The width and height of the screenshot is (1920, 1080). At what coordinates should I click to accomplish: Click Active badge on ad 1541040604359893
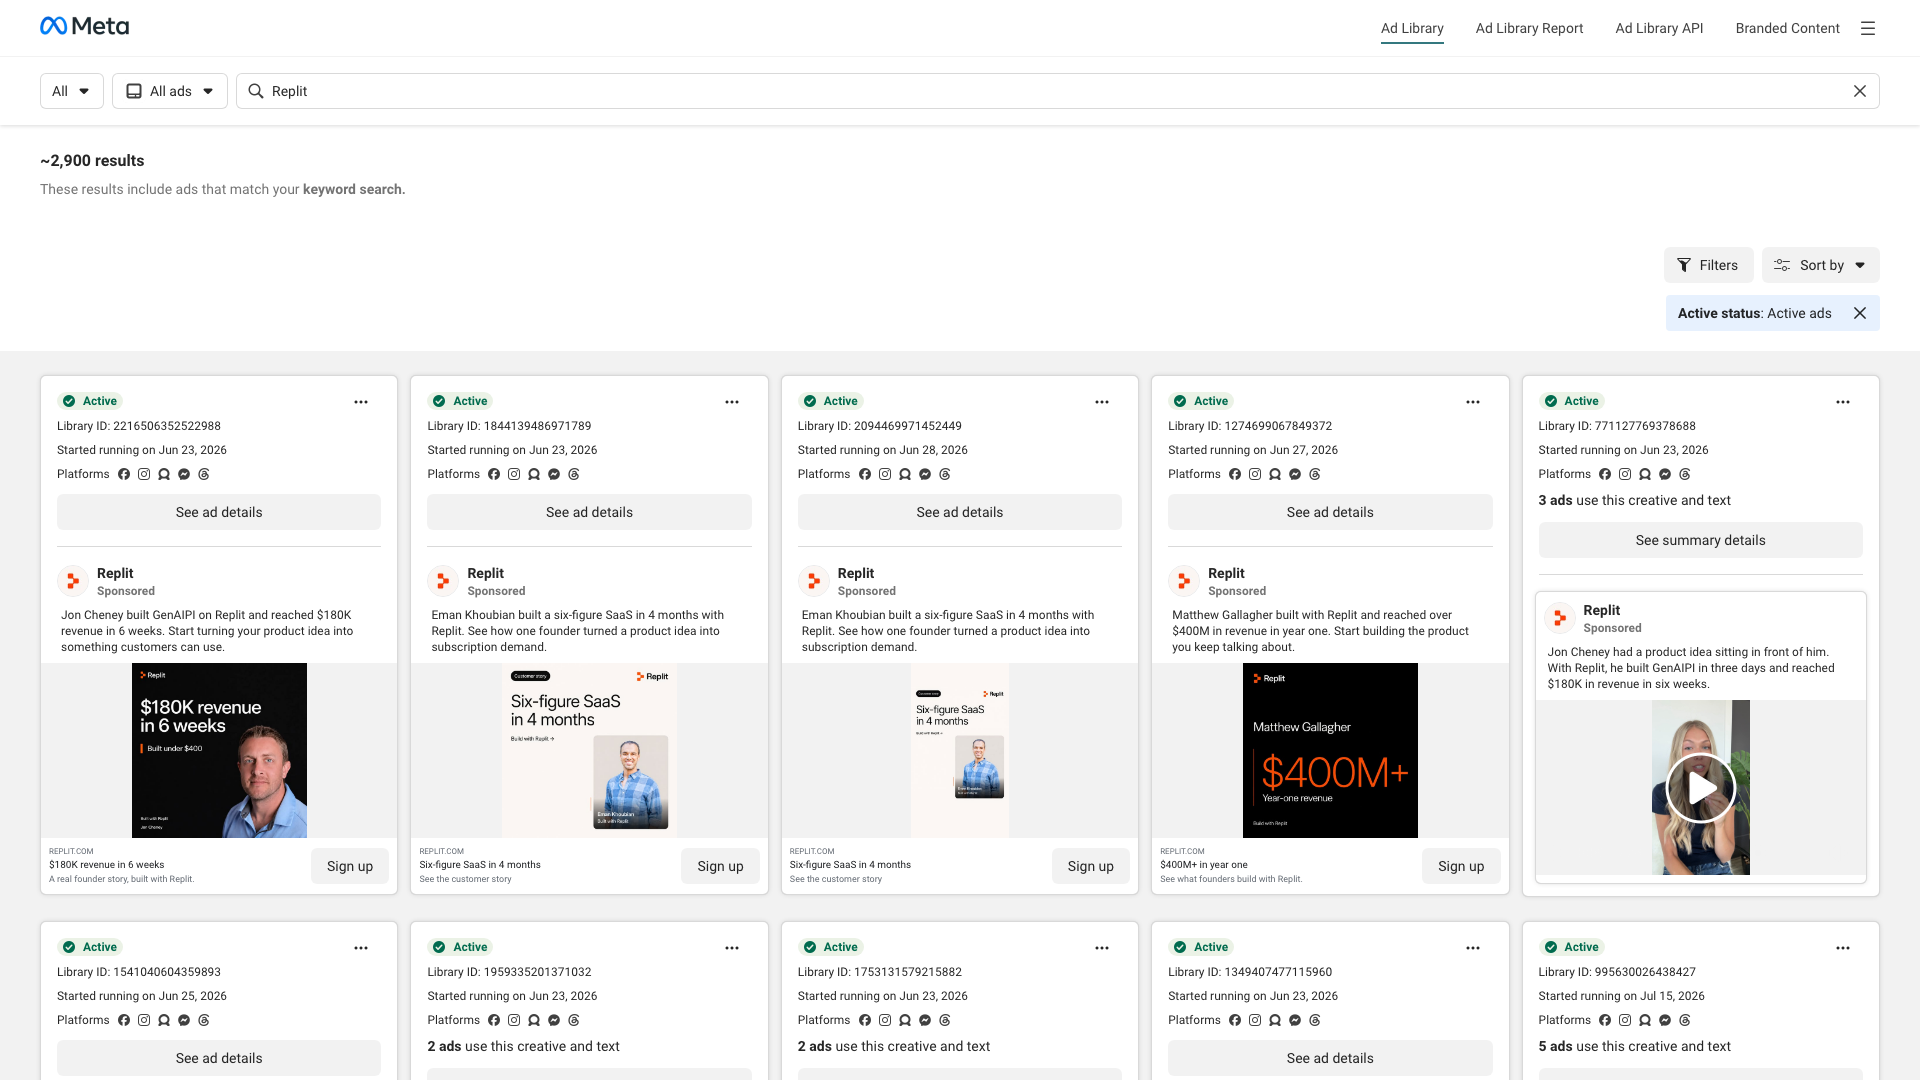[90, 947]
